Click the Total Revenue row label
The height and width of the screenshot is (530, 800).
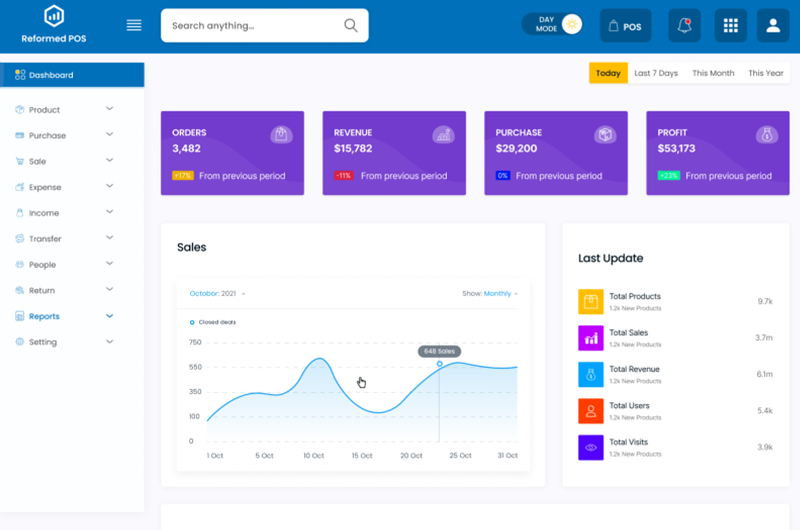click(634, 369)
